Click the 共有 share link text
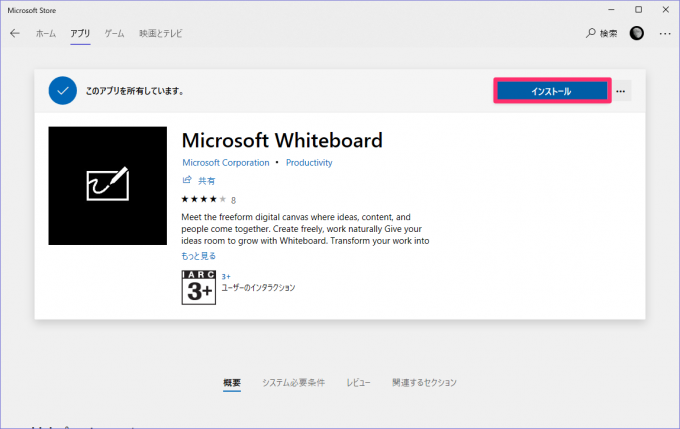Screen dimensions: 680x429 [x=206, y=181]
